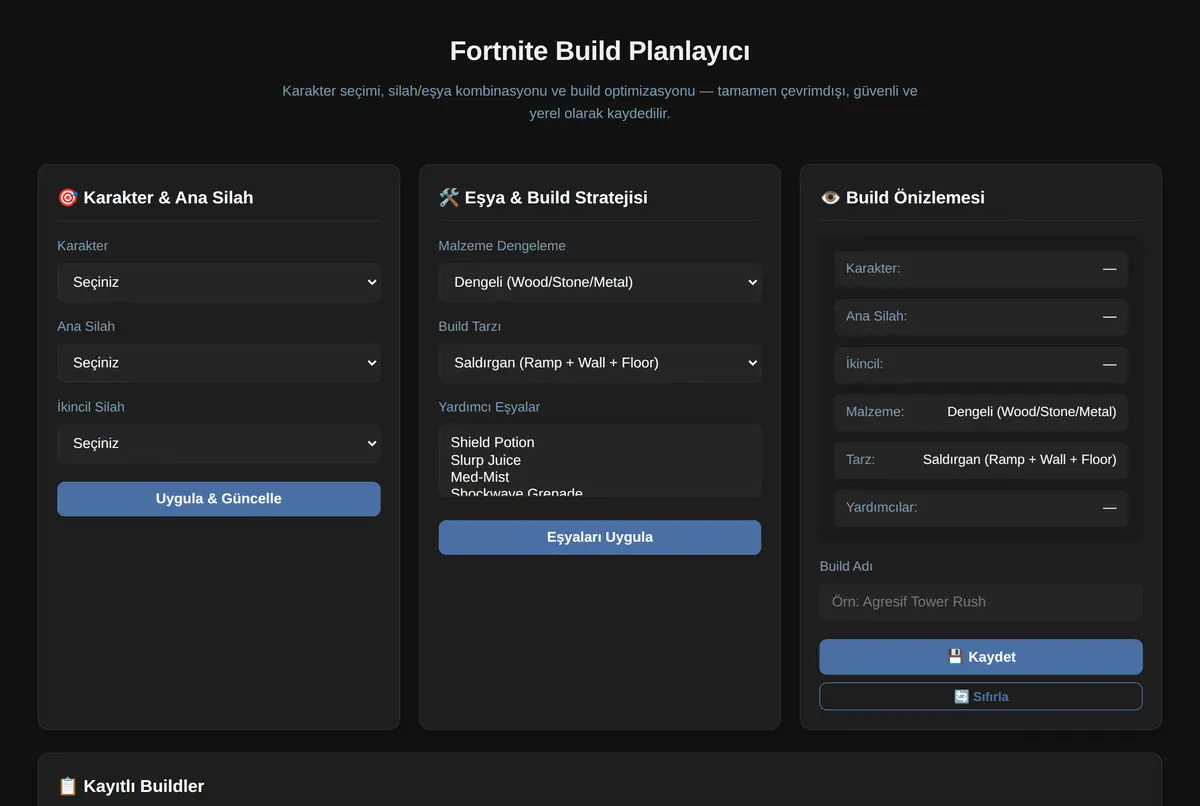Click the Tarz preview value Saldırgan
The height and width of the screenshot is (806, 1200).
pos(1019,459)
